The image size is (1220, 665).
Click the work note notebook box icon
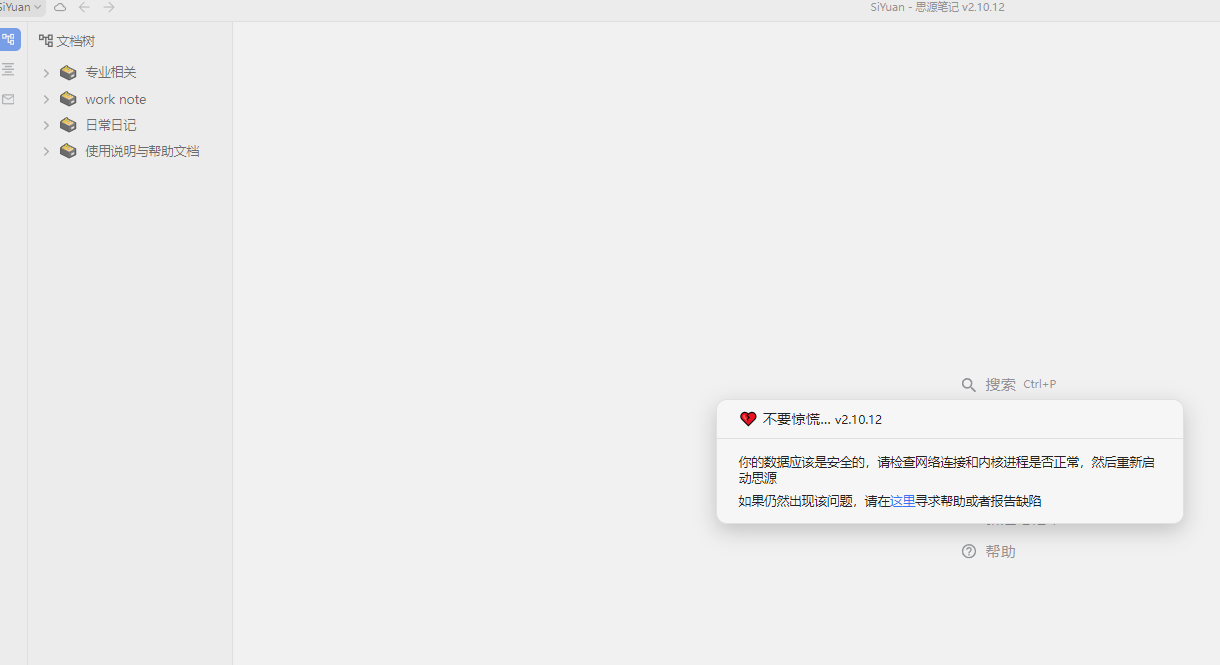[68, 99]
